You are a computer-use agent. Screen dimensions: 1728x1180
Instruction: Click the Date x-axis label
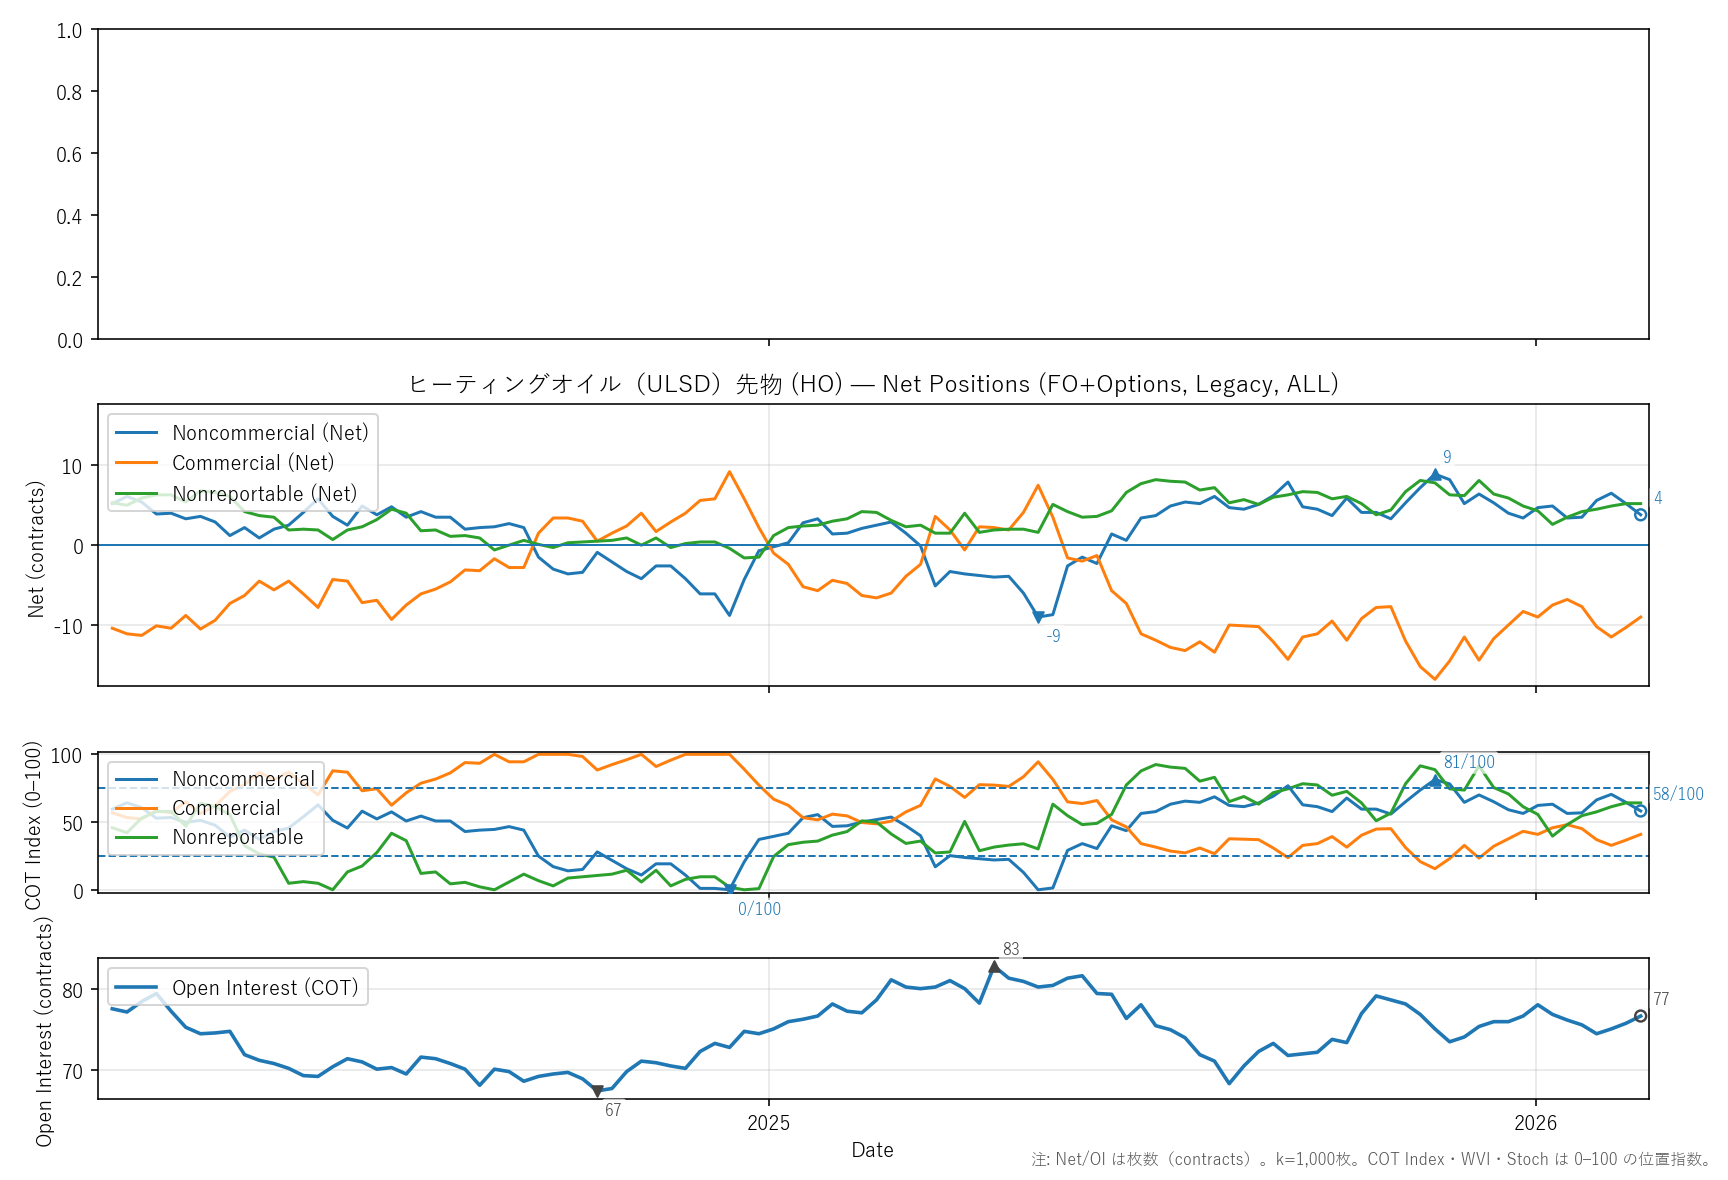(x=872, y=1150)
